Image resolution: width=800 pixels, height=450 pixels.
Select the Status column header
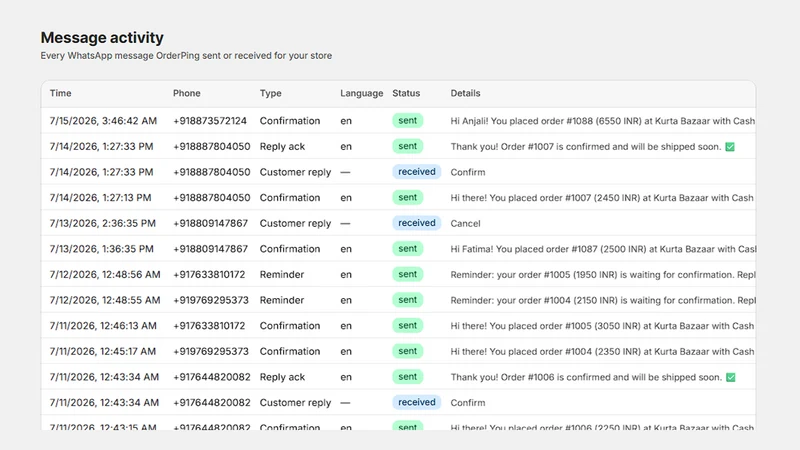click(x=406, y=93)
